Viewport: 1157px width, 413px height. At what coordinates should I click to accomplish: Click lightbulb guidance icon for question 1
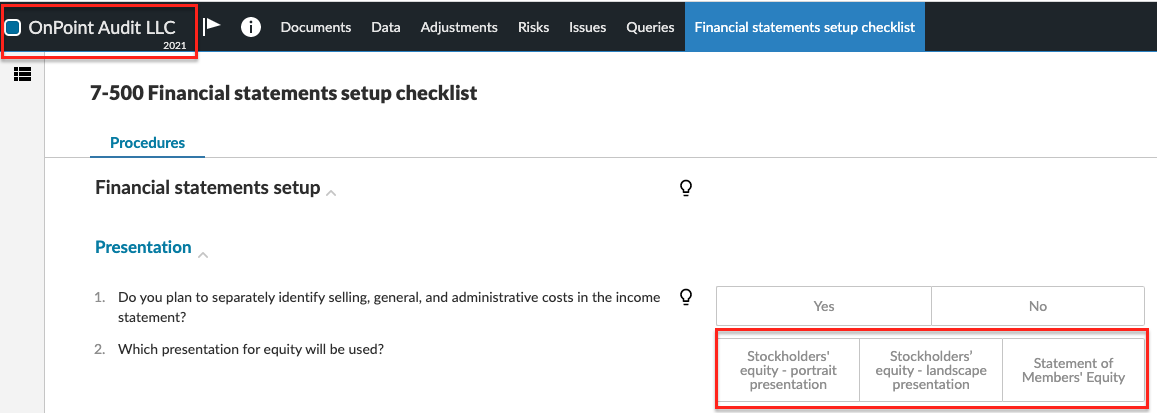pyautogui.click(x=686, y=296)
